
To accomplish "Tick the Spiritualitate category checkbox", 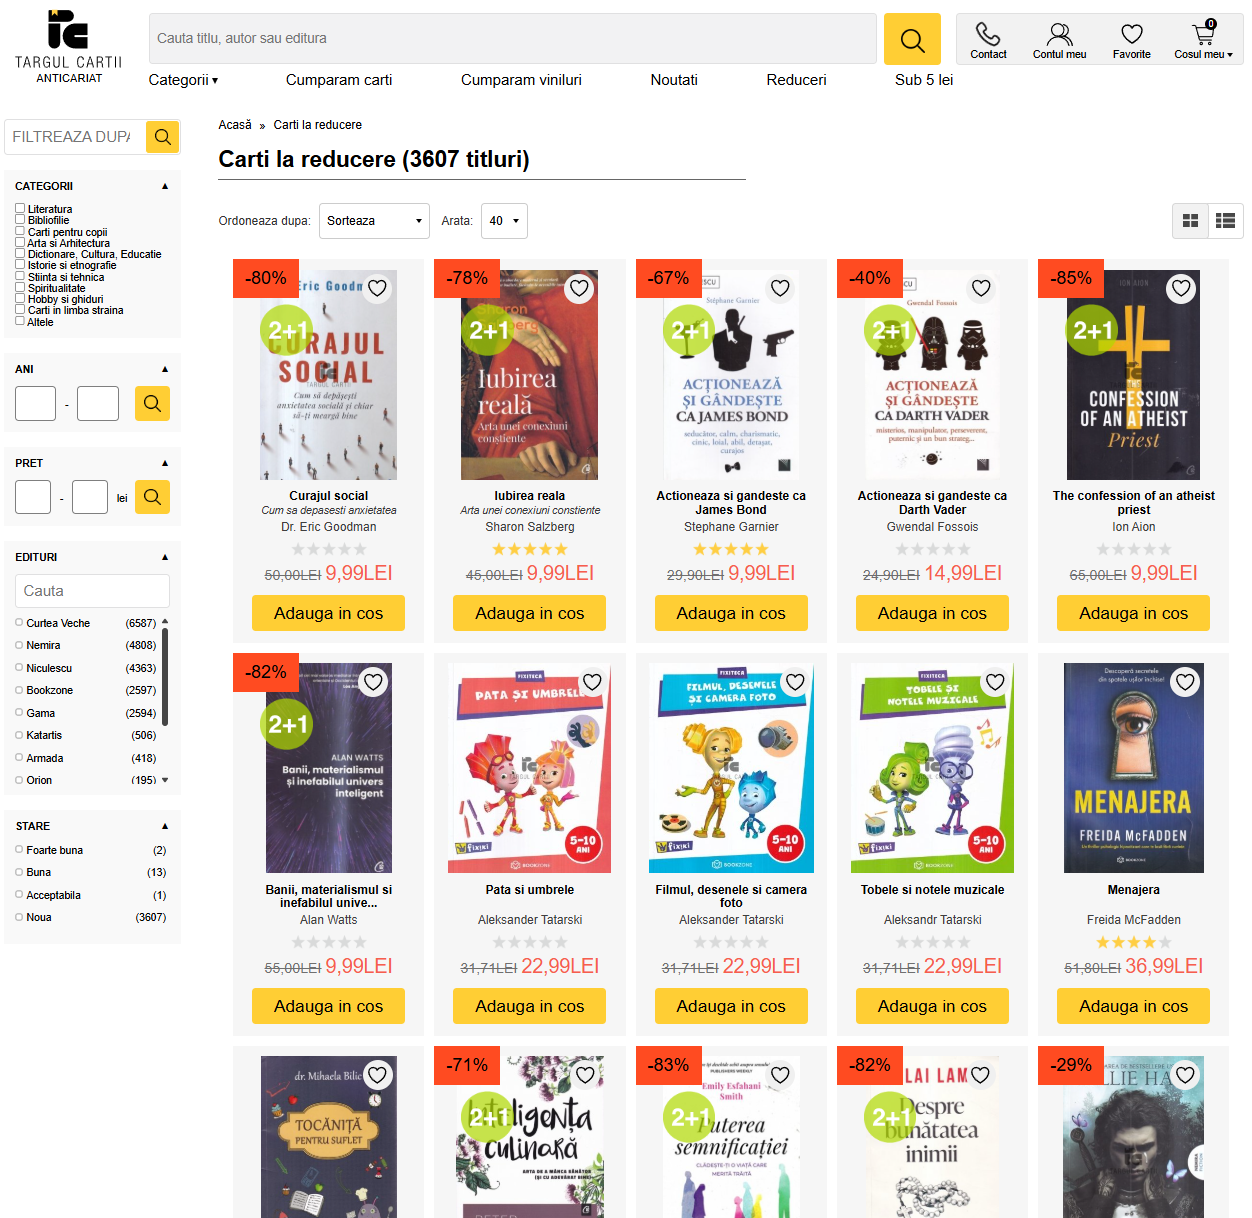I will pos(20,288).
